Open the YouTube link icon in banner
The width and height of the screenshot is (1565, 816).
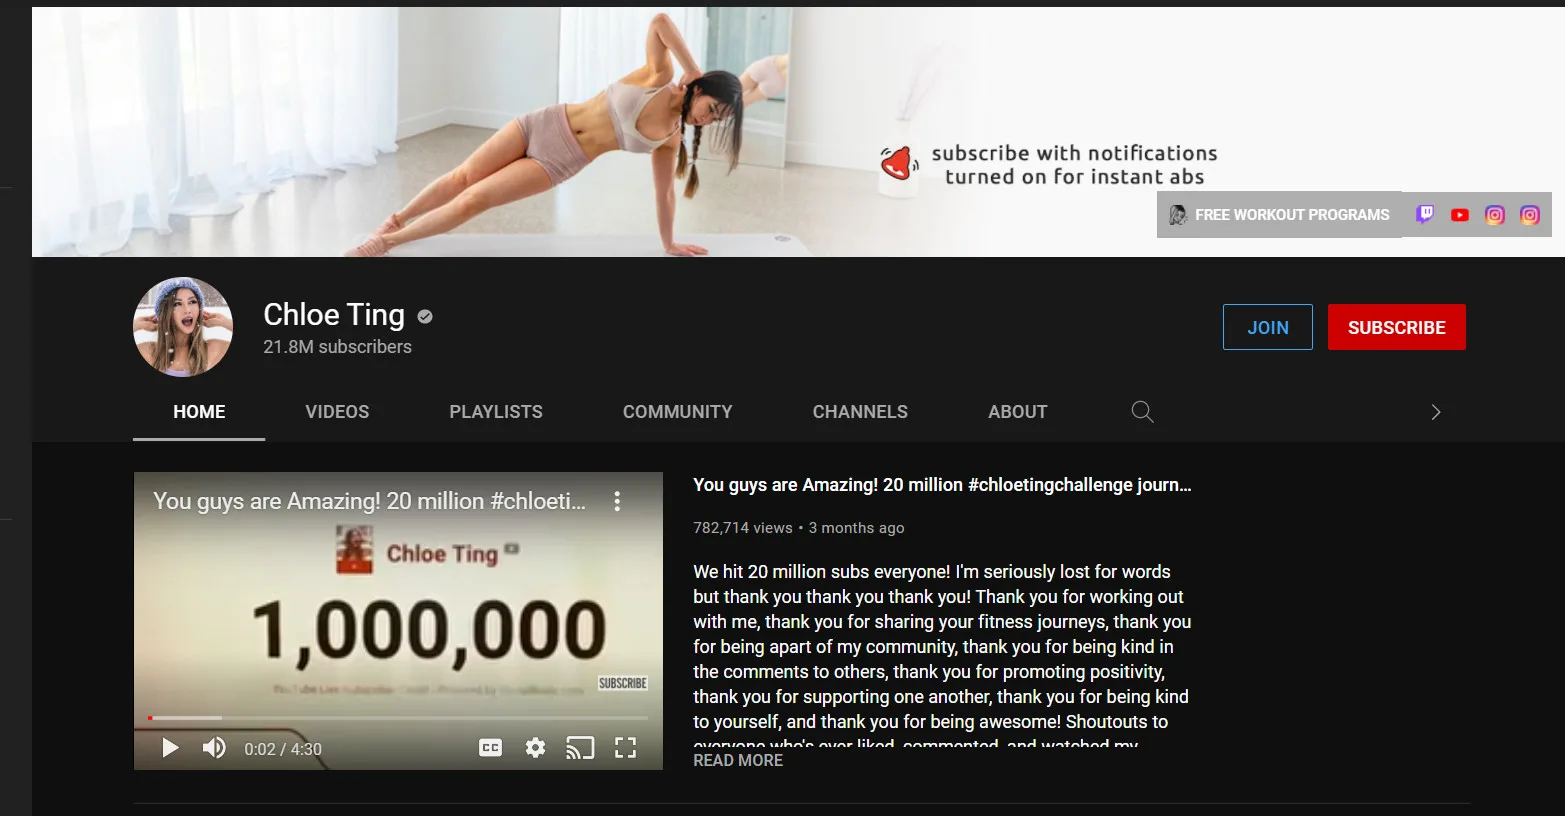[1460, 214]
